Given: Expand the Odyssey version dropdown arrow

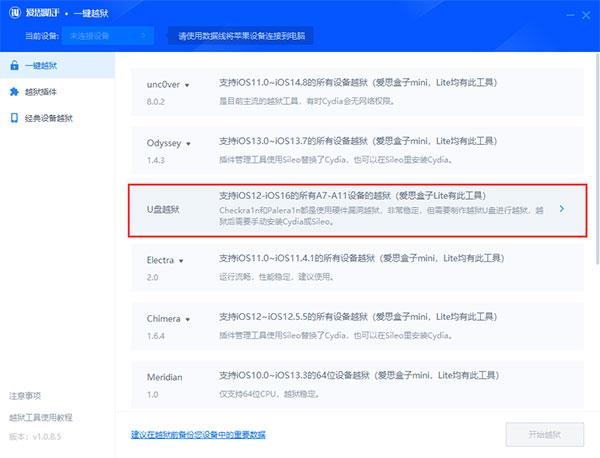Looking at the screenshot, I should coord(187,143).
